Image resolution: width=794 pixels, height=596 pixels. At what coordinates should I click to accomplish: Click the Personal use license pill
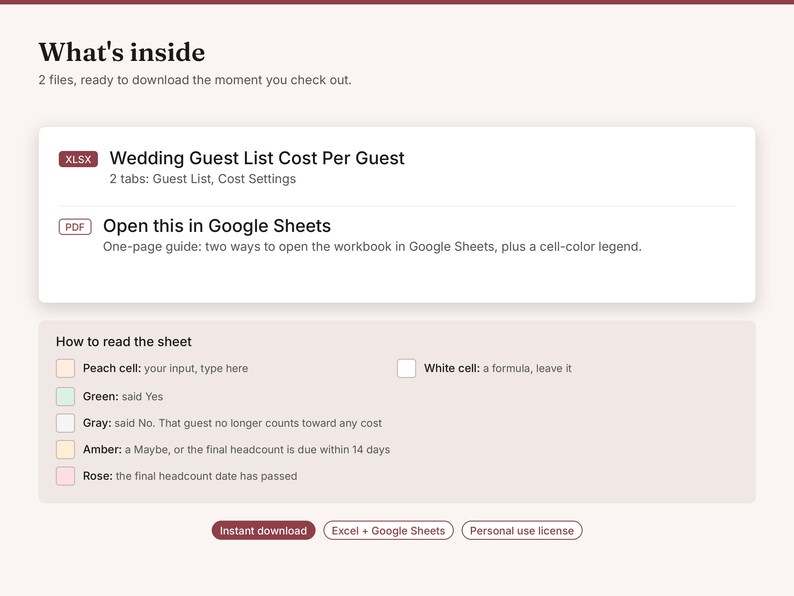(x=522, y=530)
